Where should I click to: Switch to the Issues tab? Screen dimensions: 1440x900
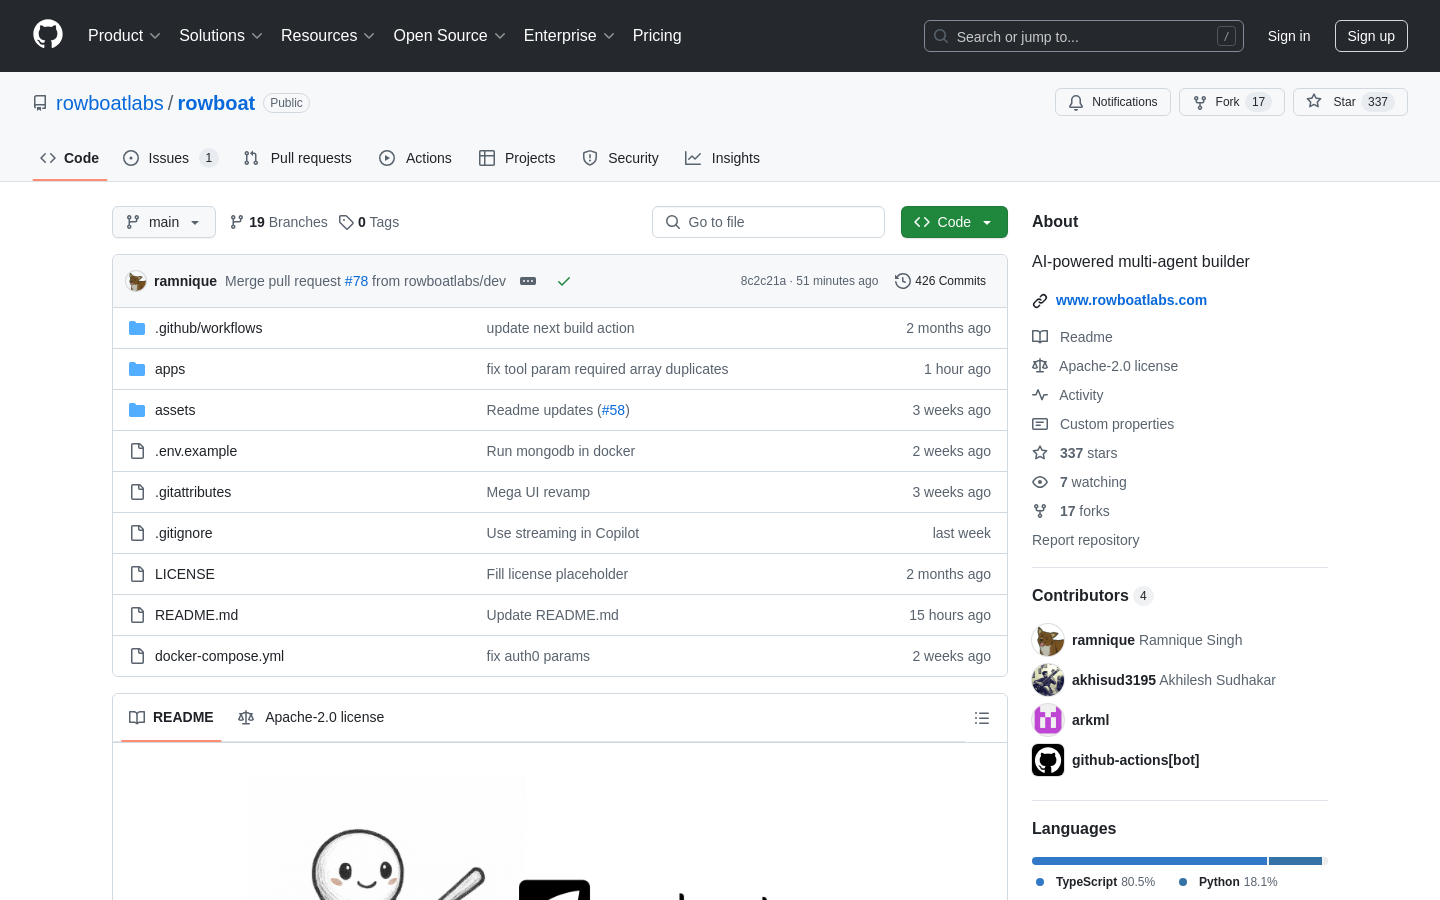169,158
